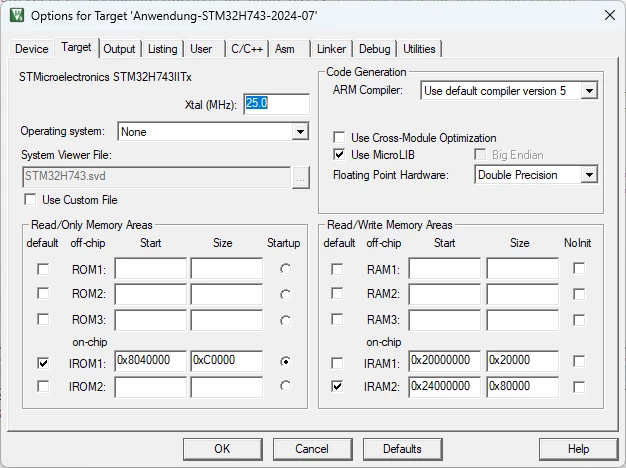Viewport: 626px width, 468px height.
Task: Check the RAM2 default checkbox
Action: [x=337, y=293]
